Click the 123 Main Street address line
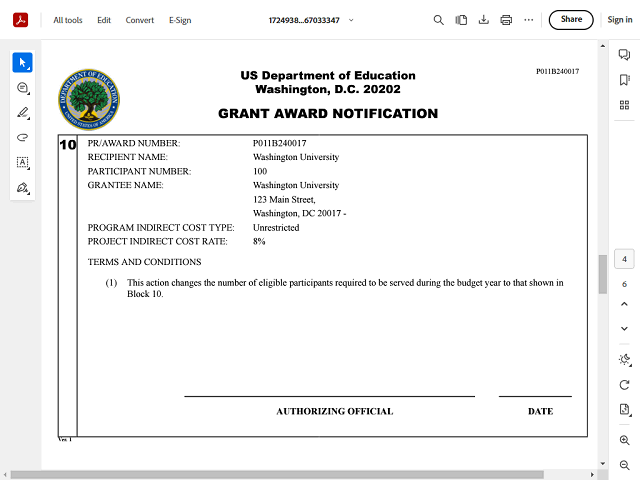 tap(284, 200)
